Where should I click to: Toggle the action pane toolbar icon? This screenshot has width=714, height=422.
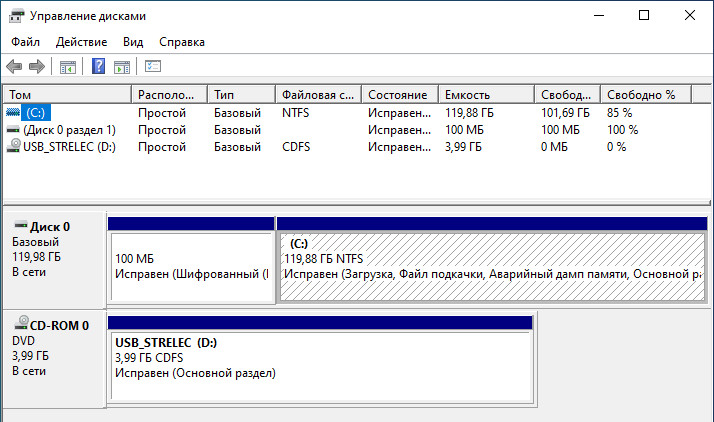122,67
